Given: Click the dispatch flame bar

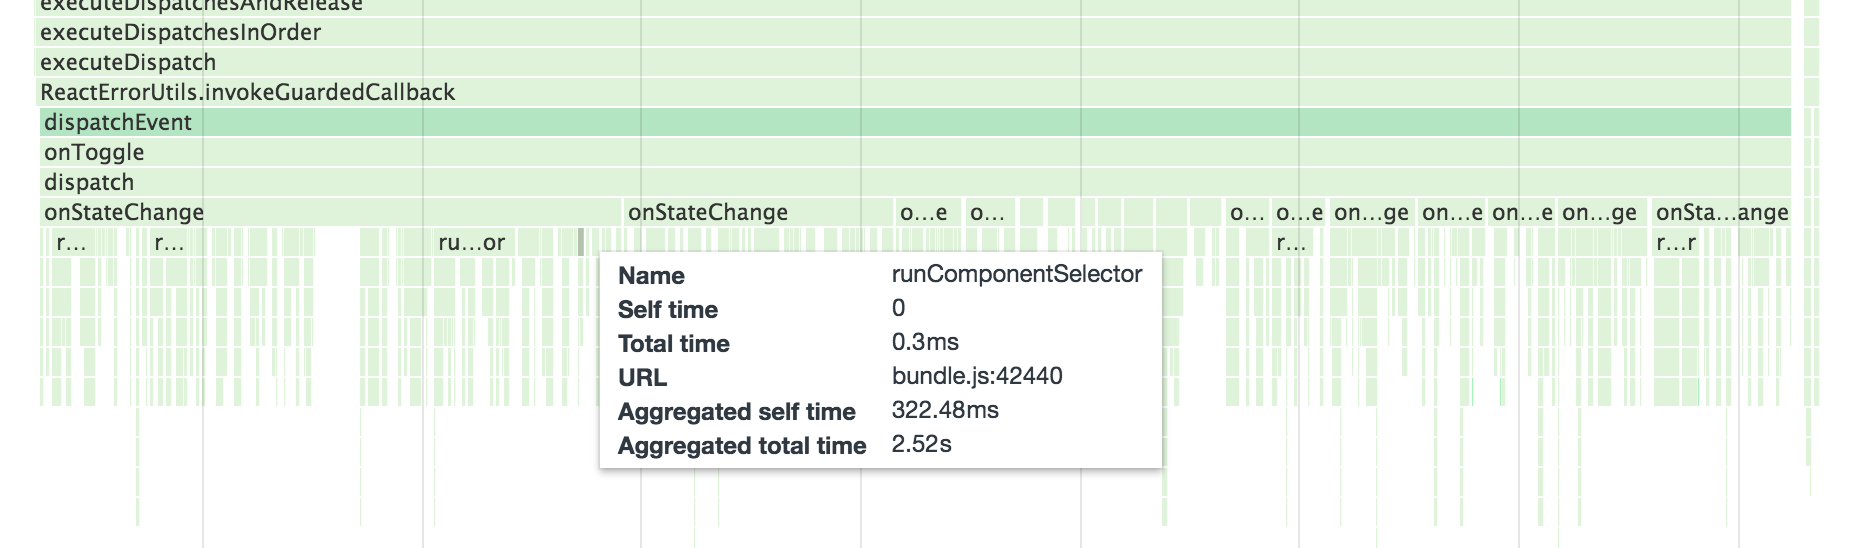Looking at the screenshot, I should [89, 183].
